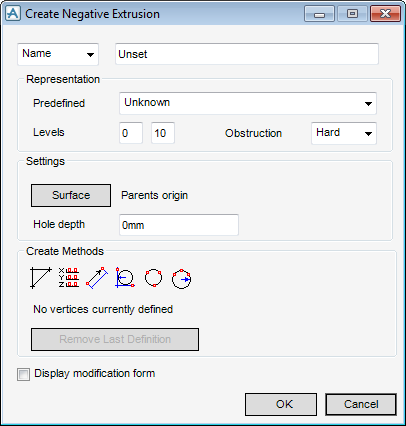Click the Hole depth input field
This screenshot has width=406, height=426.
[x=179, y=225]
